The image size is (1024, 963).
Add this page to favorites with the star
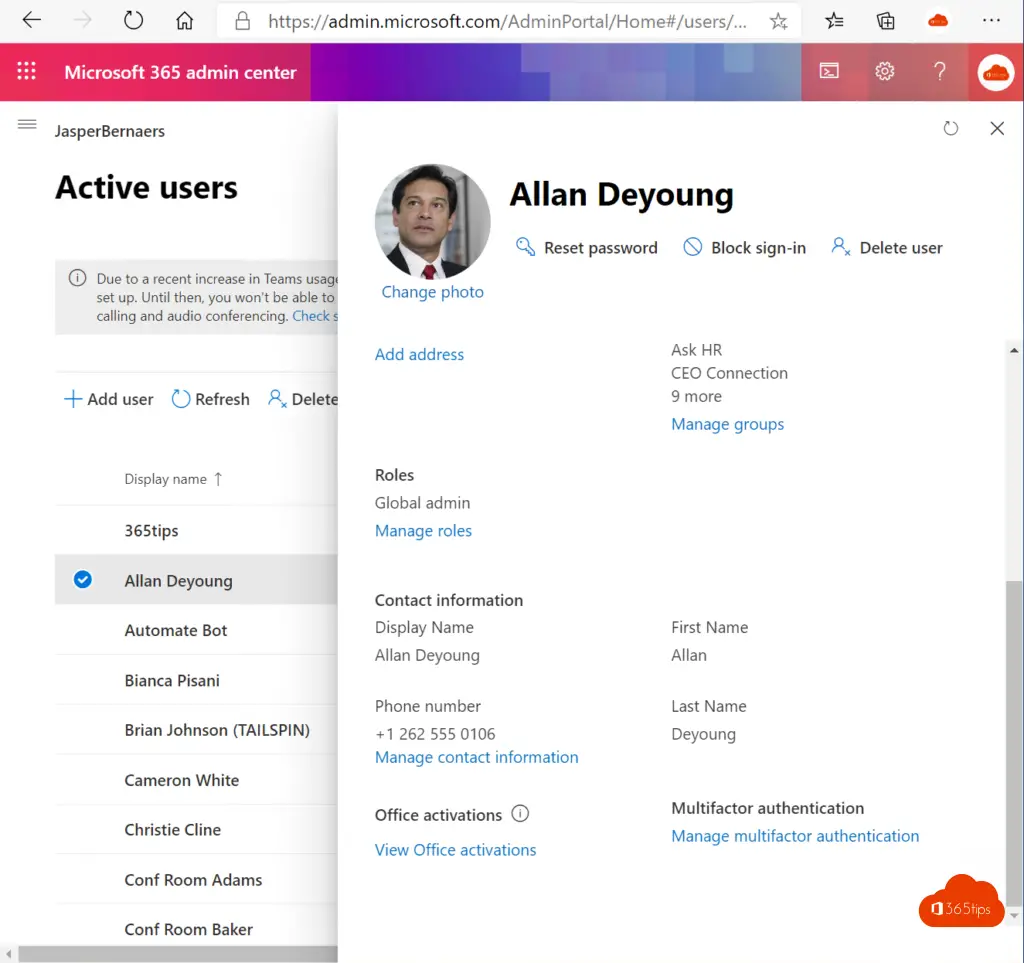tap(778, 22)
